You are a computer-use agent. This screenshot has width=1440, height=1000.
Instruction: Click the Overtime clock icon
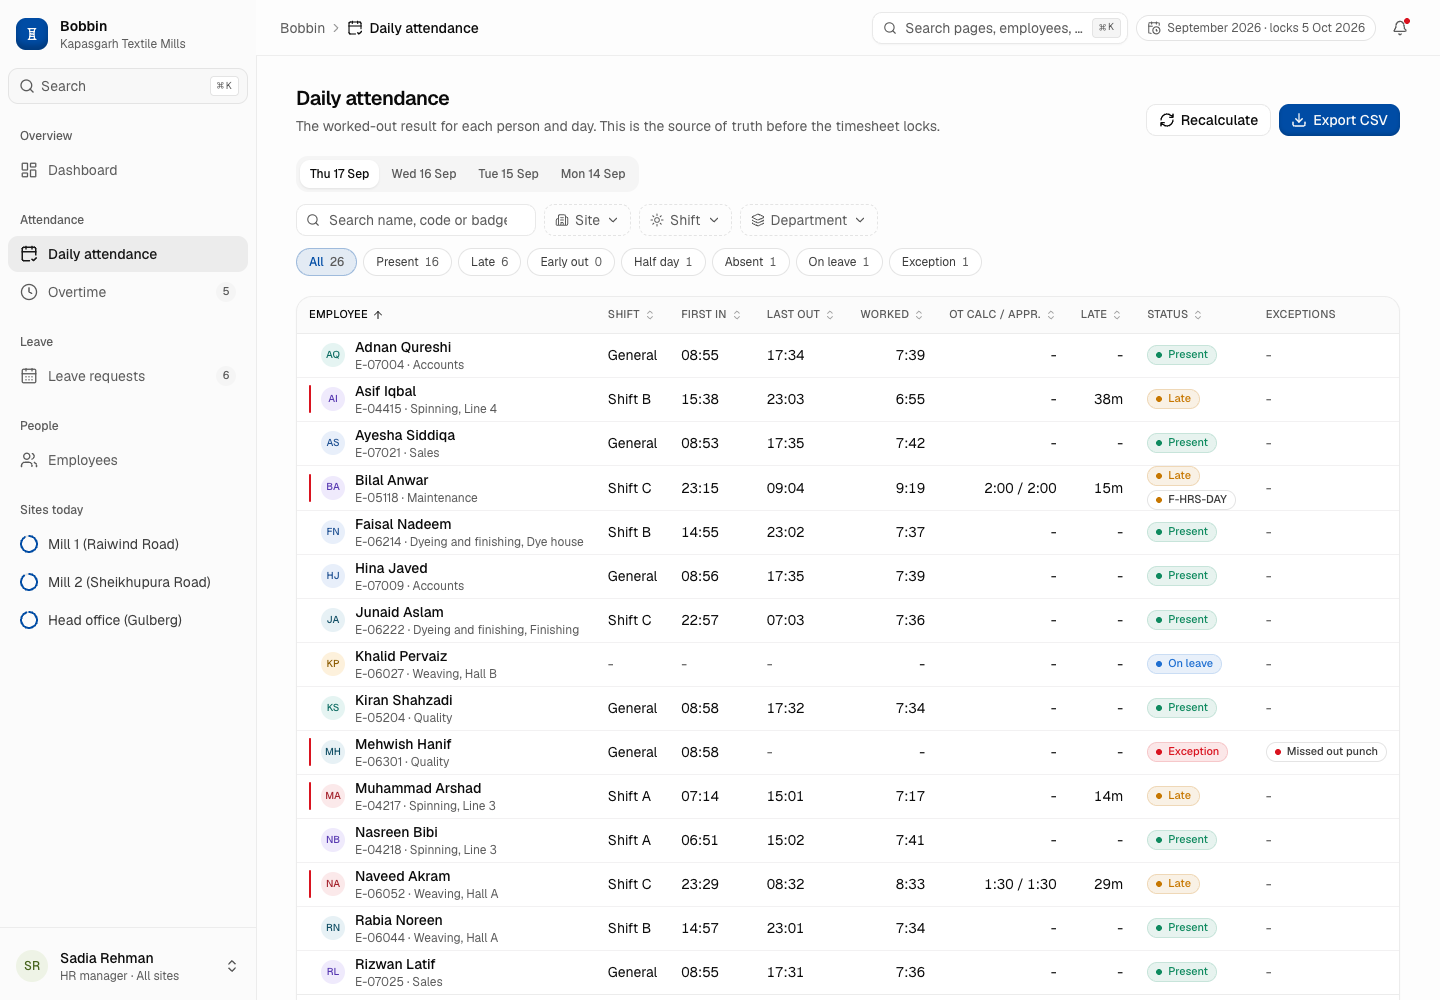tap(29, 292)
